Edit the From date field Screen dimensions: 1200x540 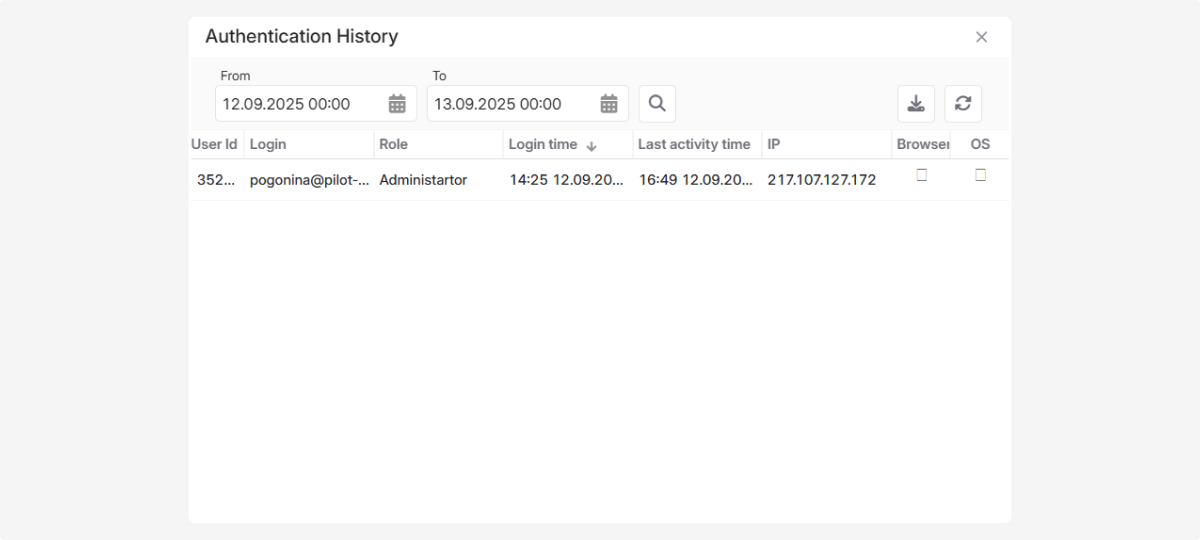click(300, 104)
